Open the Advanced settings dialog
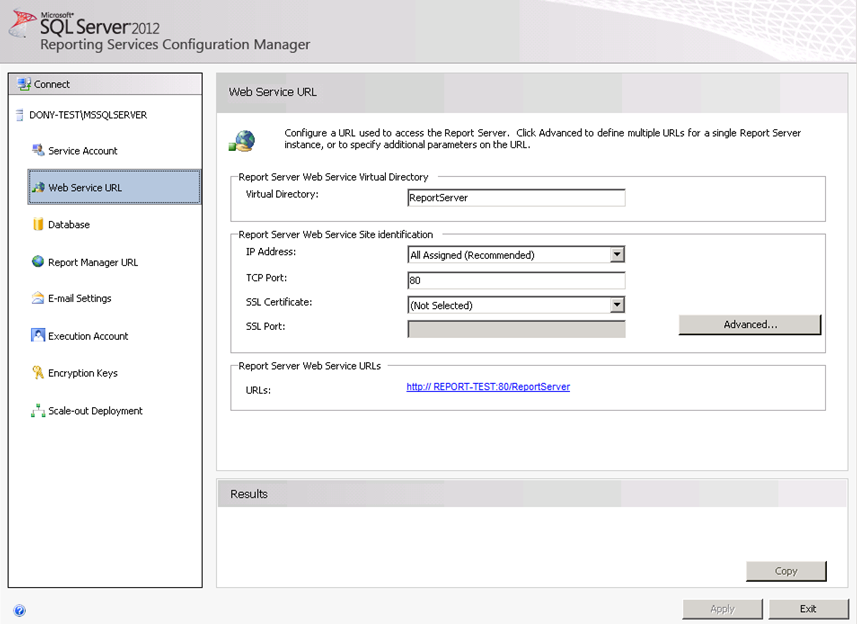This screenshot has height=624, width=857. click(749, 325)
